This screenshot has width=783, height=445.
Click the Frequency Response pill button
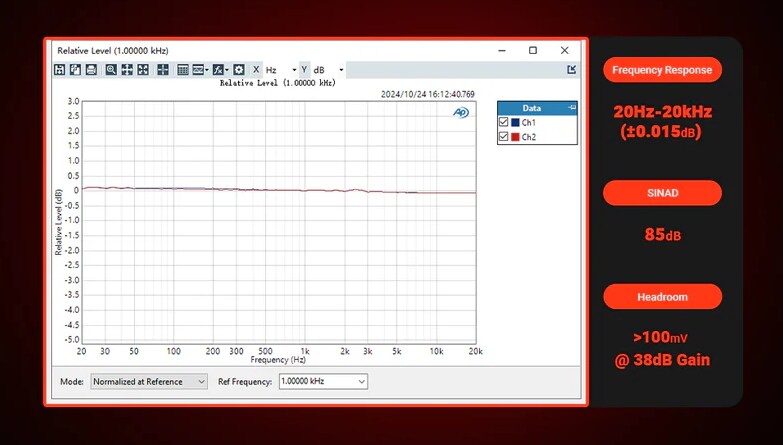[662, 70]
